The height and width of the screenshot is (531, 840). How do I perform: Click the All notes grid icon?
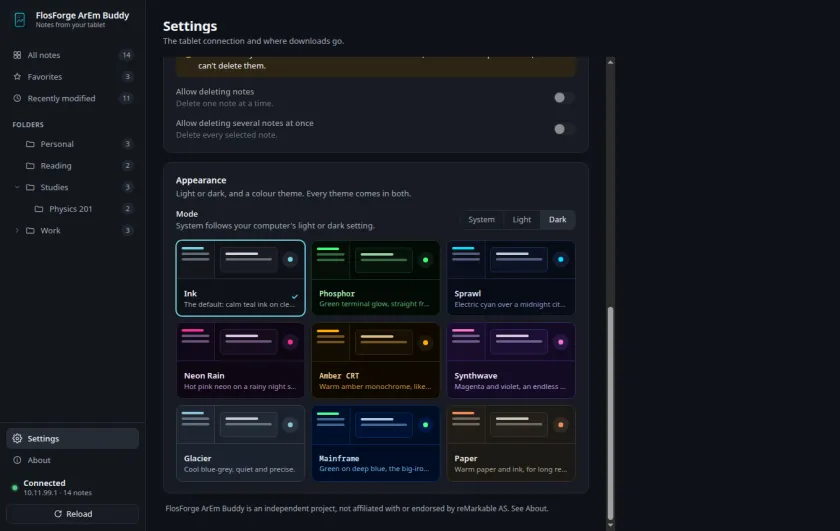click(17, 55)
